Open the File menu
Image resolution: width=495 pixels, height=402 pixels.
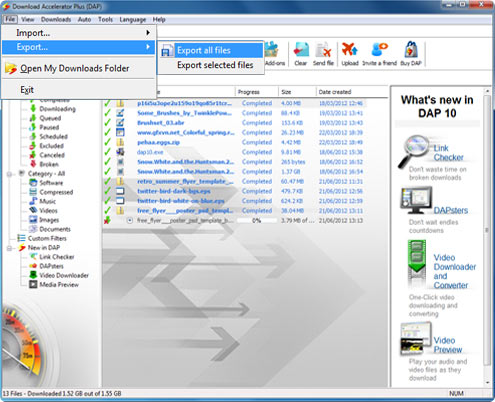click(x=10, y=19)
